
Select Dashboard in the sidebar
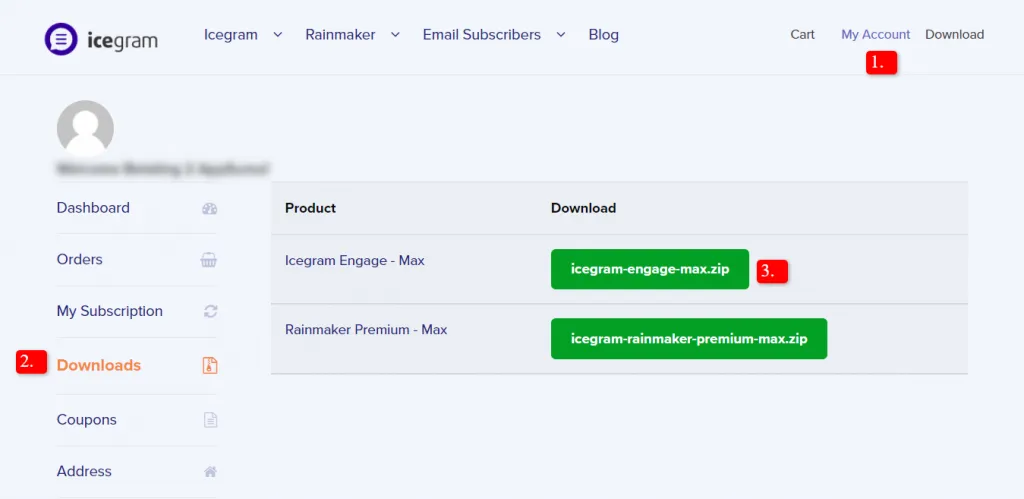click(93, 208)
